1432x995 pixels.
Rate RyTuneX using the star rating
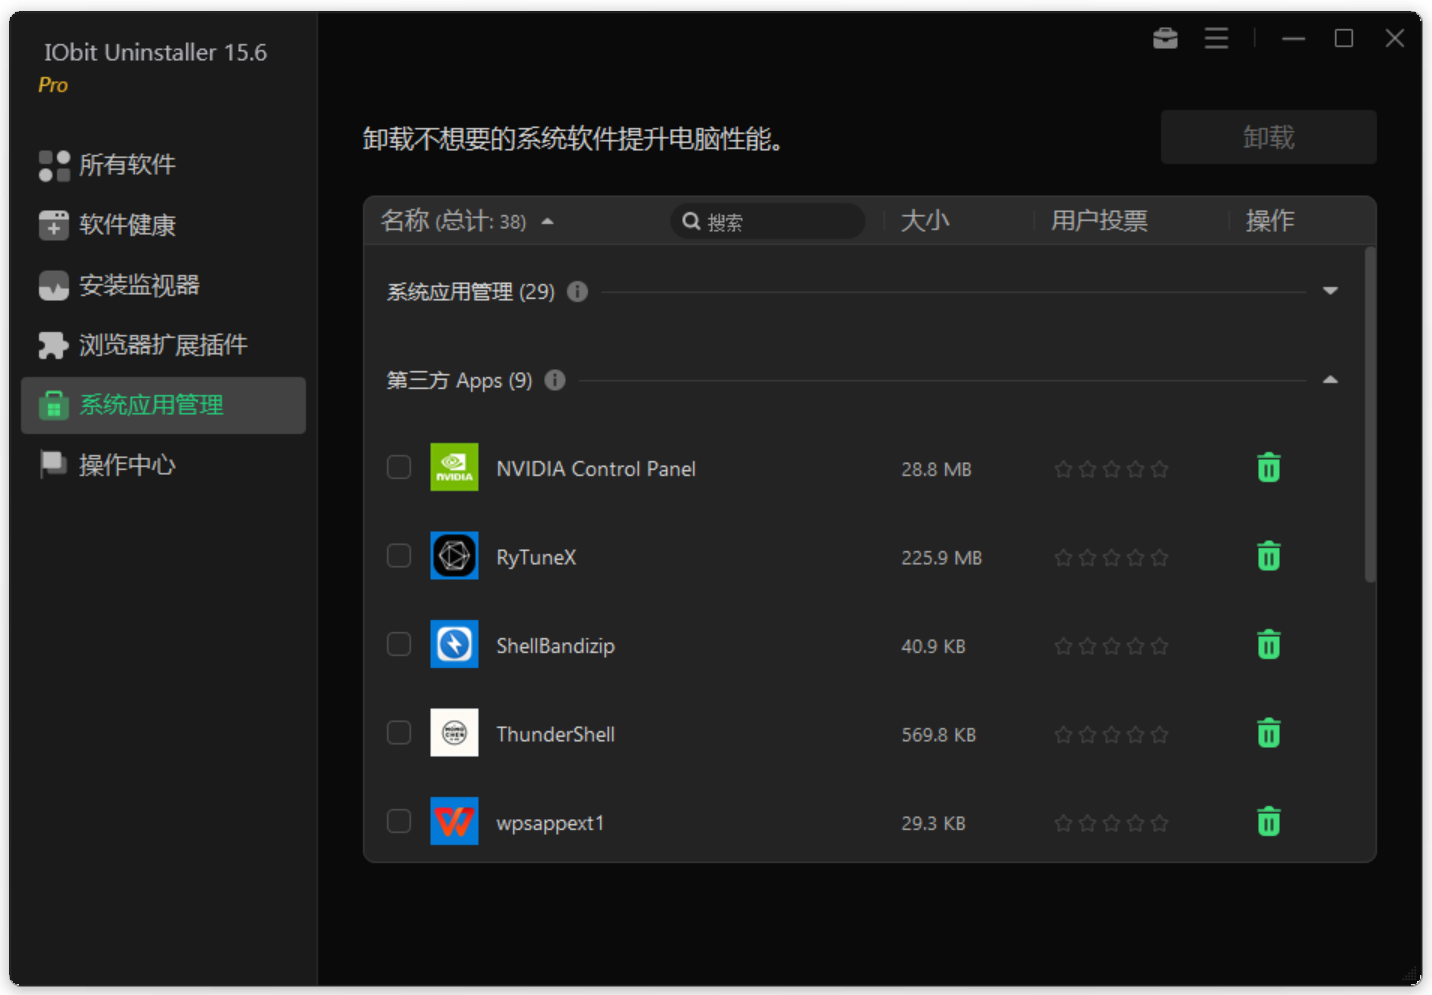[x=1111, y=558]
